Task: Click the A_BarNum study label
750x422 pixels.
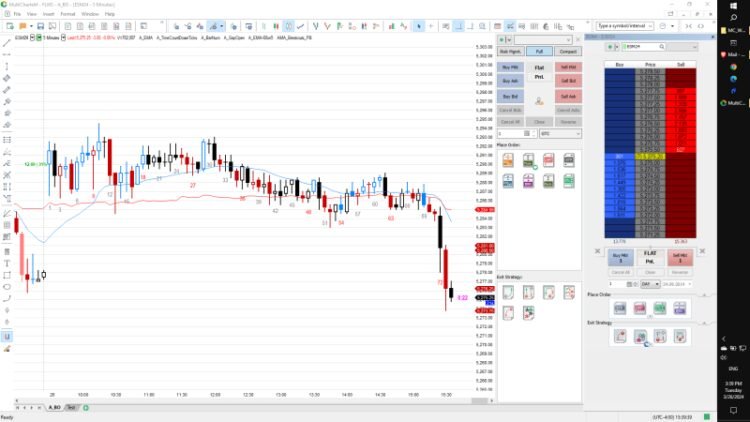Action: [x=210, y=37]
